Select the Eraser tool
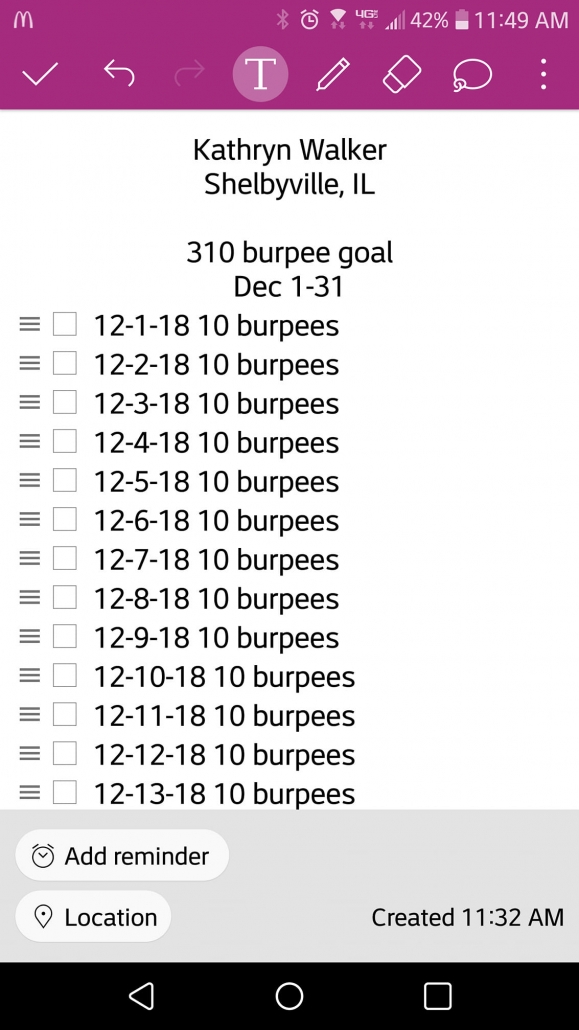 (x=402, y=74)
